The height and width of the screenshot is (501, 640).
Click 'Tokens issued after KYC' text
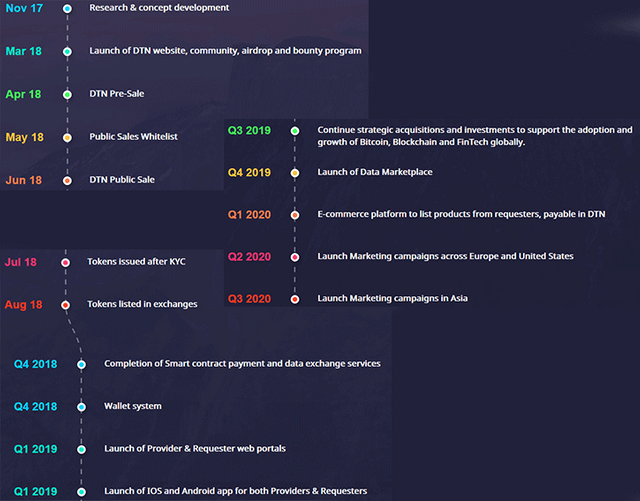(x=136, y=262)
